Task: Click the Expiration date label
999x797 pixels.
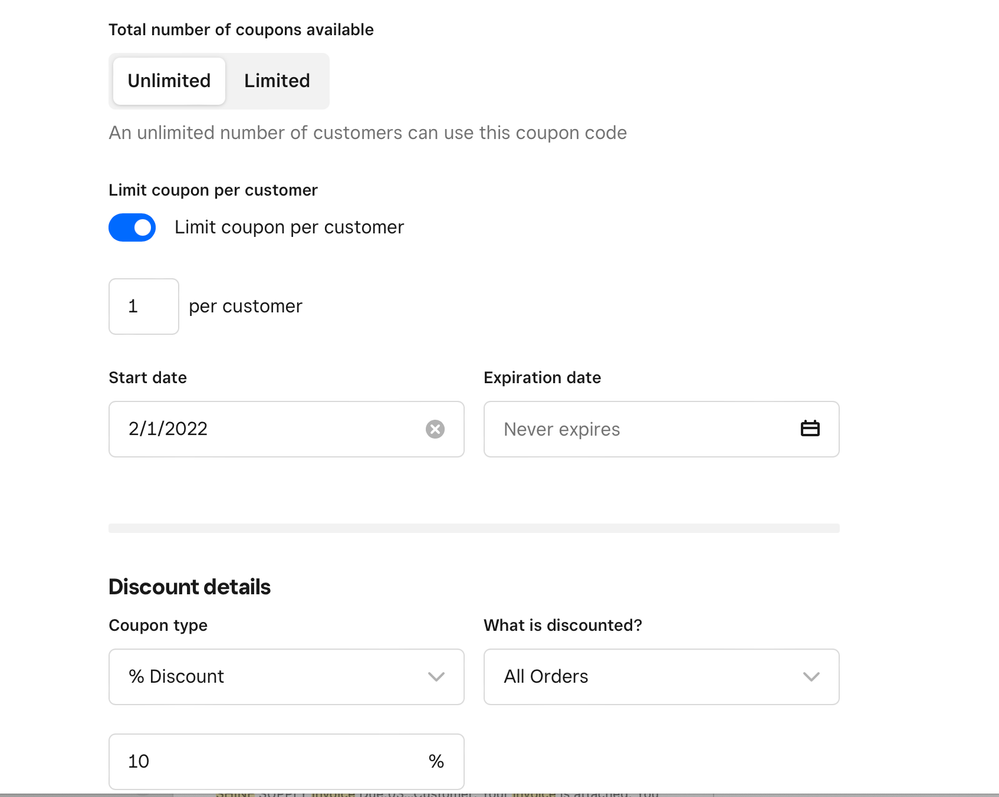Action: click(x=542, y=378)
